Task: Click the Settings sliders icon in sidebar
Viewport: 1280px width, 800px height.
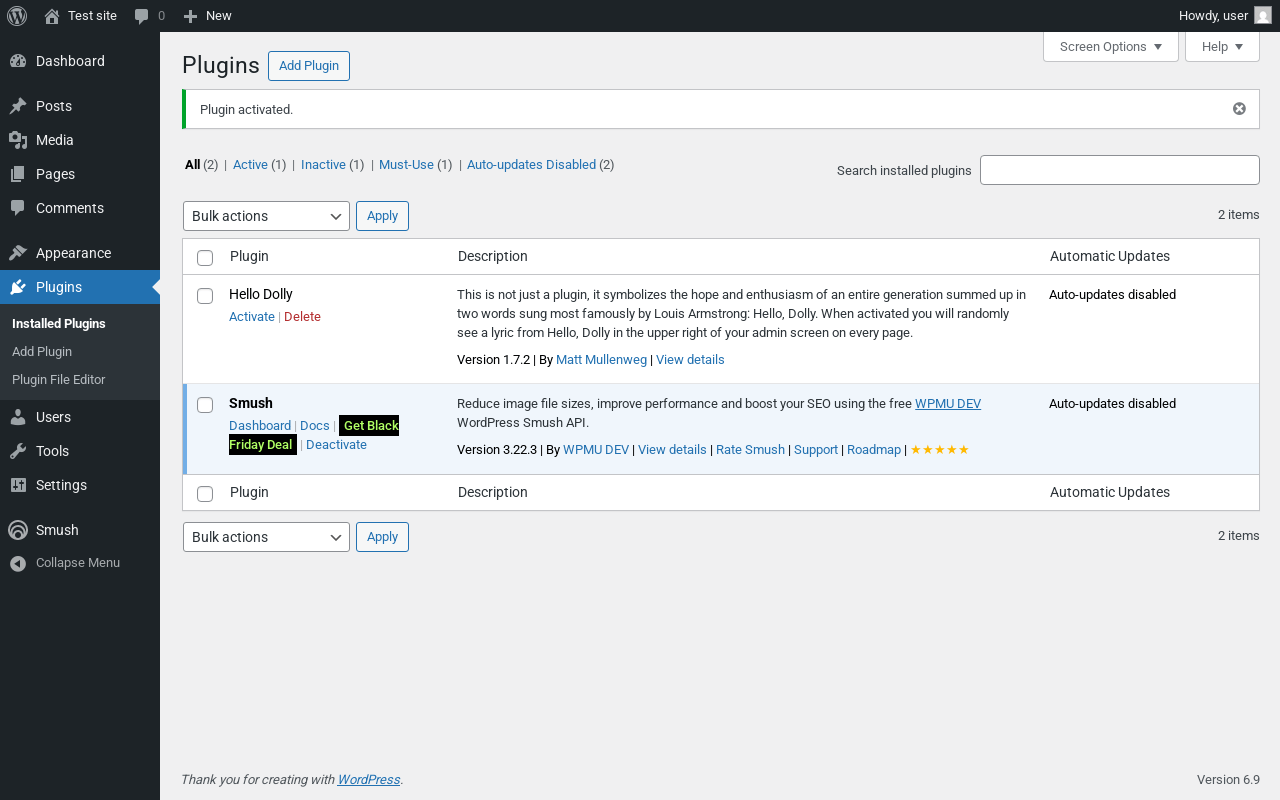Action: tap(18, 485)
